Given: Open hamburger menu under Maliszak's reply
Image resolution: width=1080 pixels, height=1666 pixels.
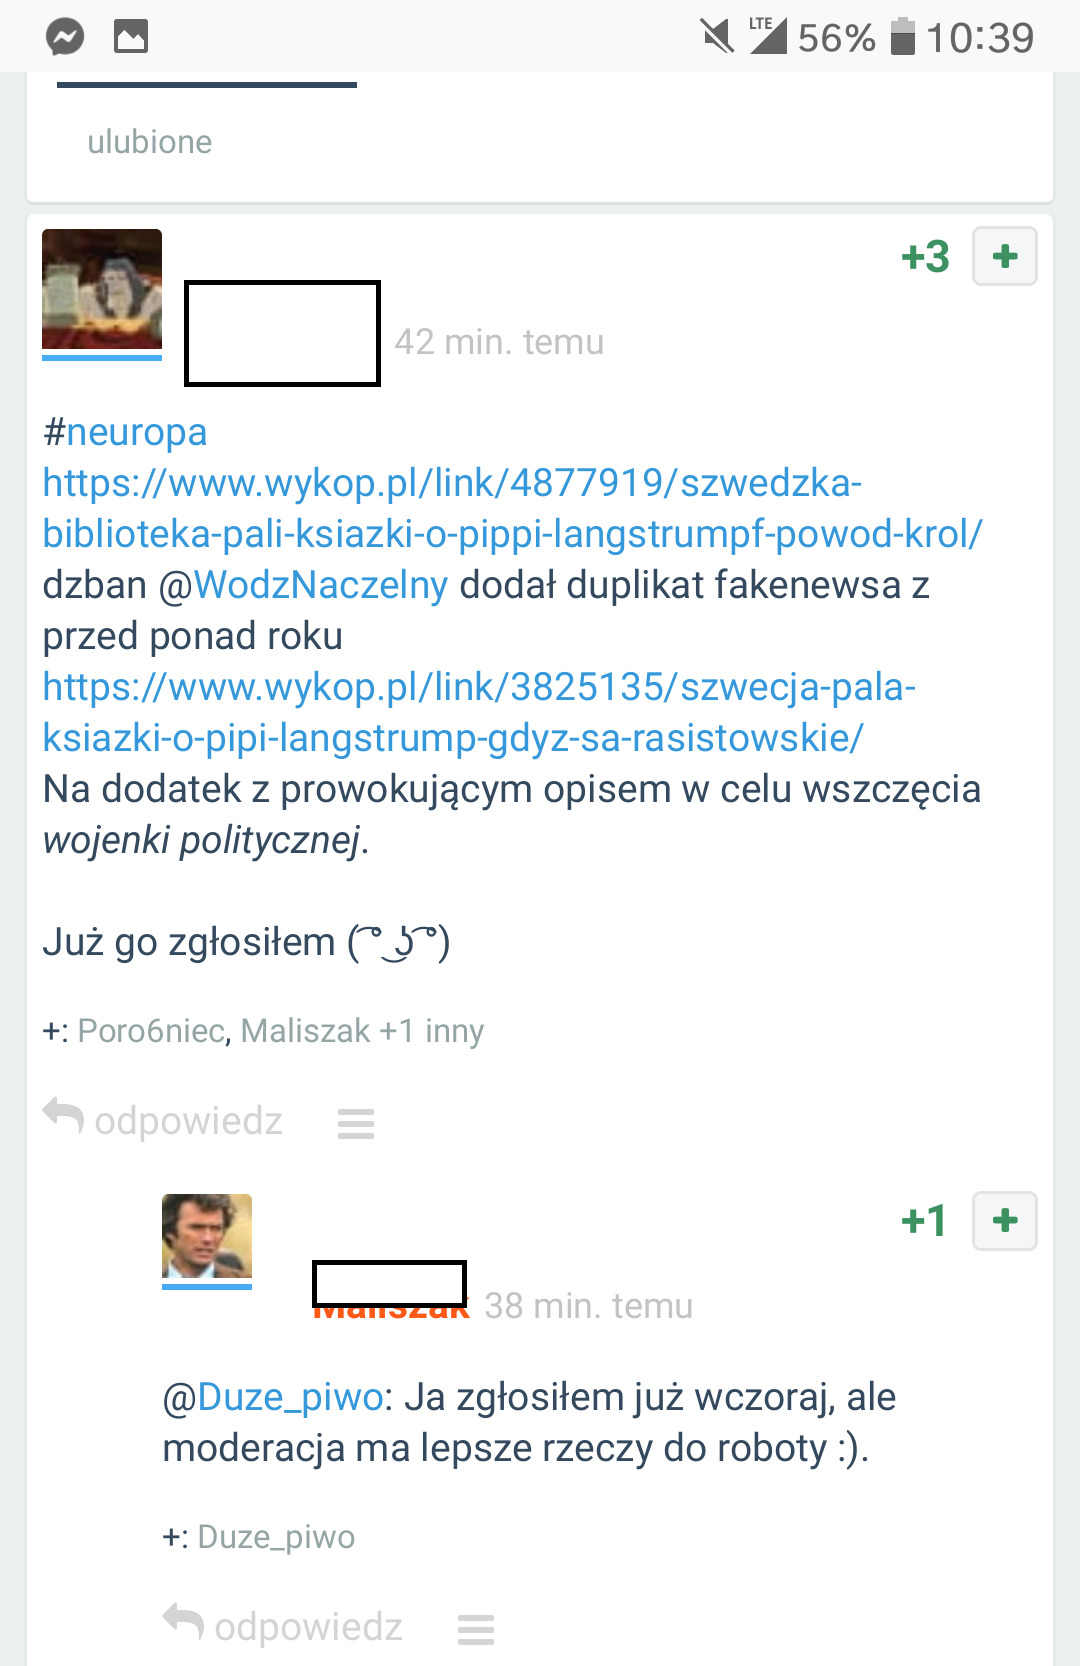Looking at the screenshot, I should 476,1629.
